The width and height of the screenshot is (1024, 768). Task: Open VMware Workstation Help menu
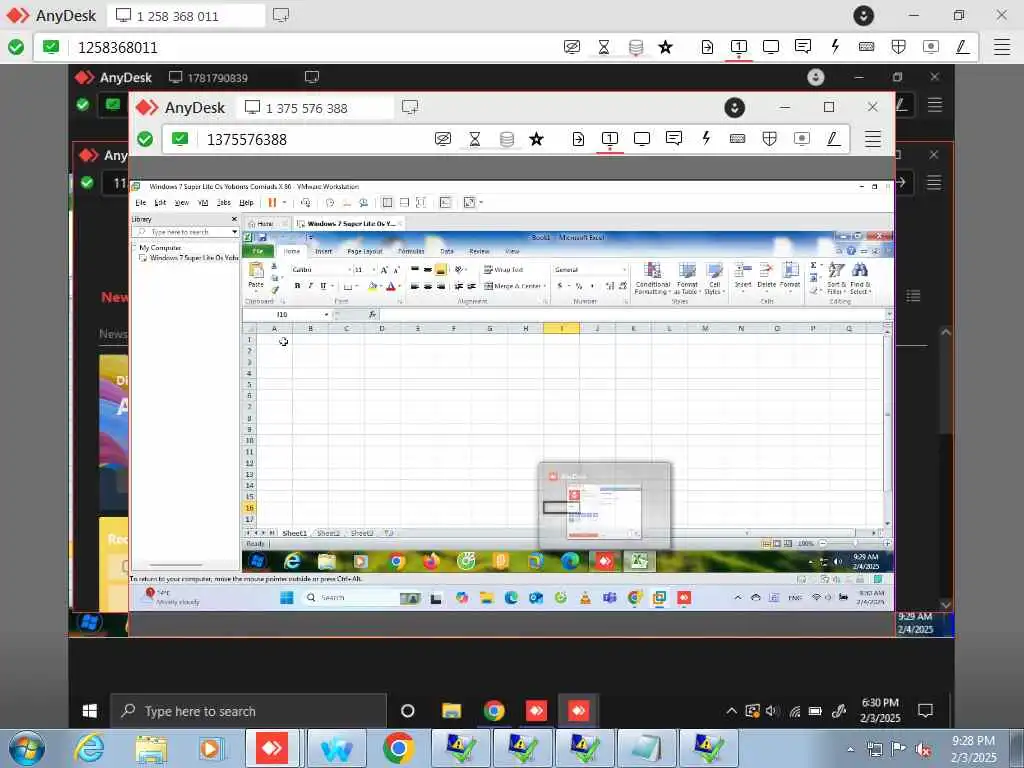point(246,202)
